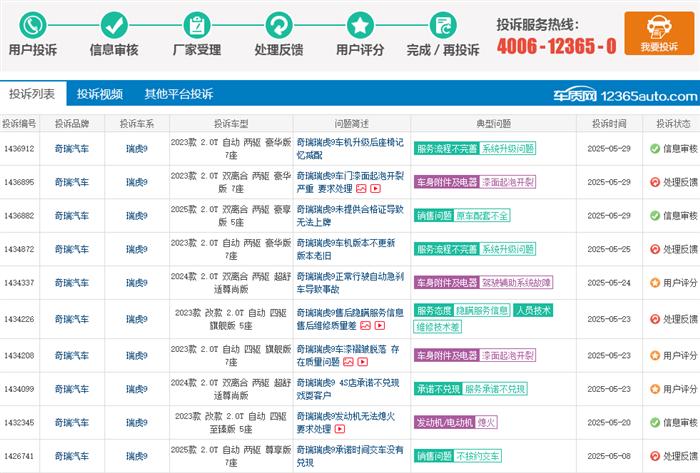
Task: Click the 用户评分 star step icon
Action: pyautogui.click(x=360, y=25)
